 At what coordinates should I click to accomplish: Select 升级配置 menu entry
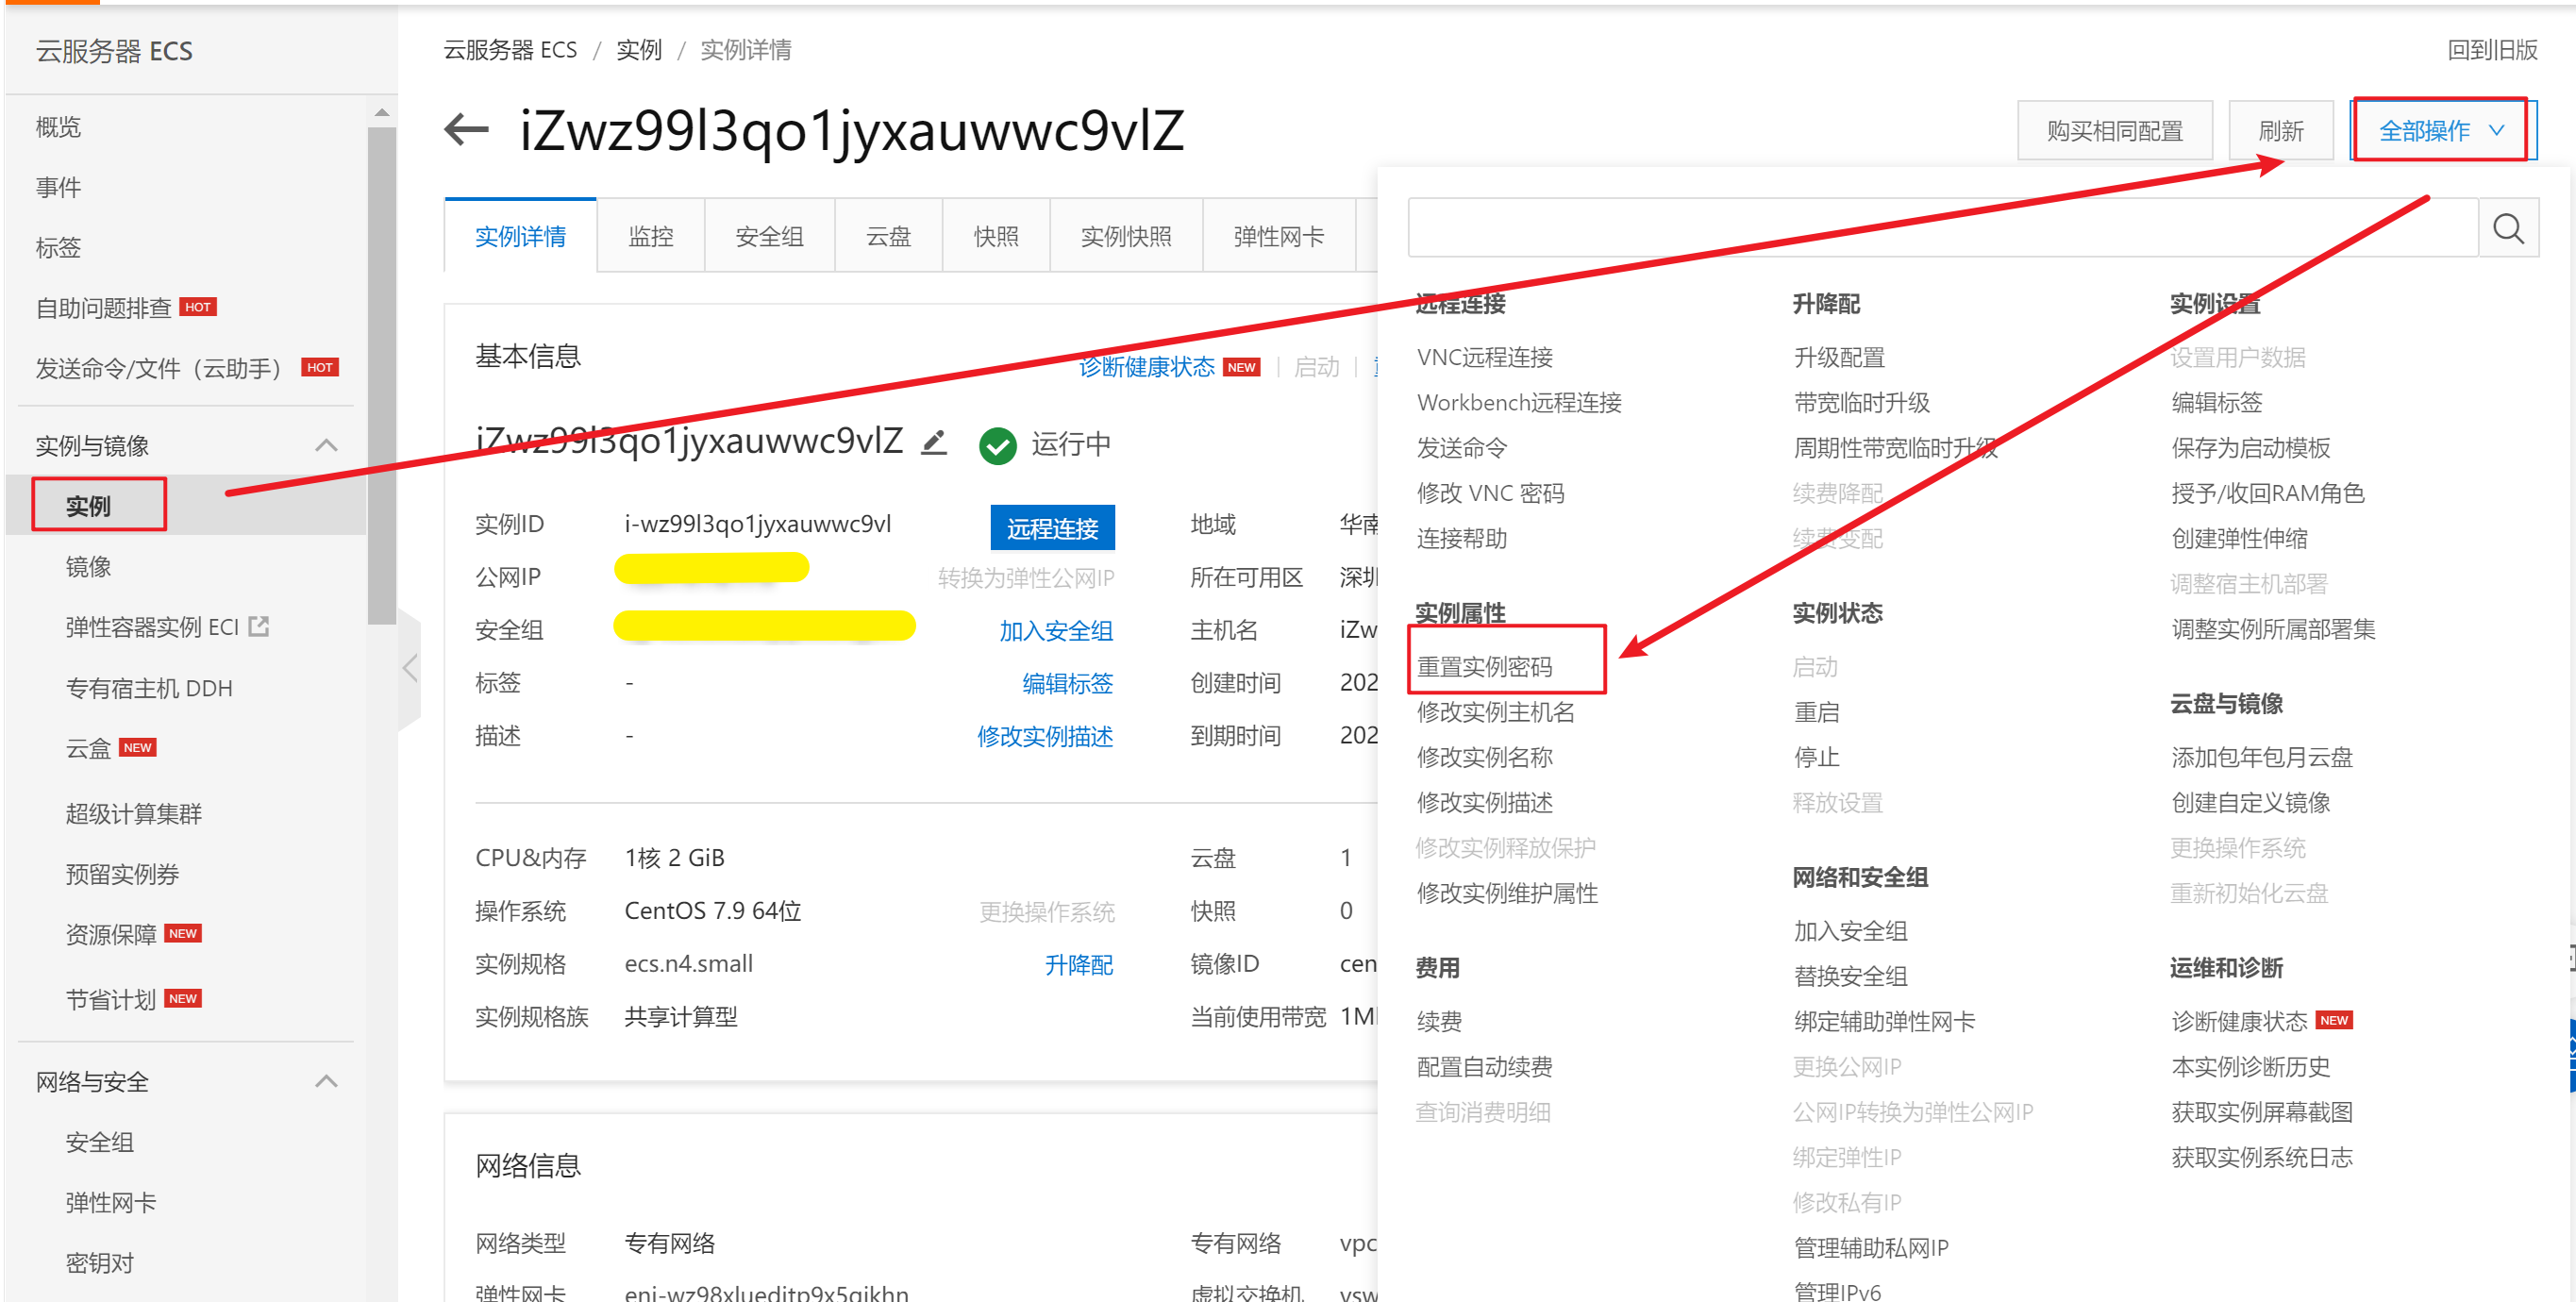(x=1838, y=358)
